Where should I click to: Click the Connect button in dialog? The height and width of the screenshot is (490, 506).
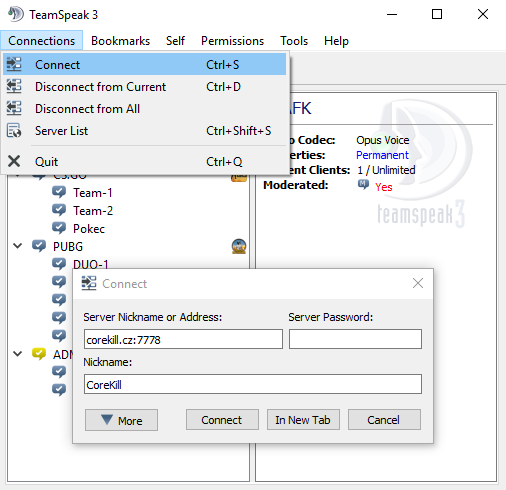(x=222, y=420)
